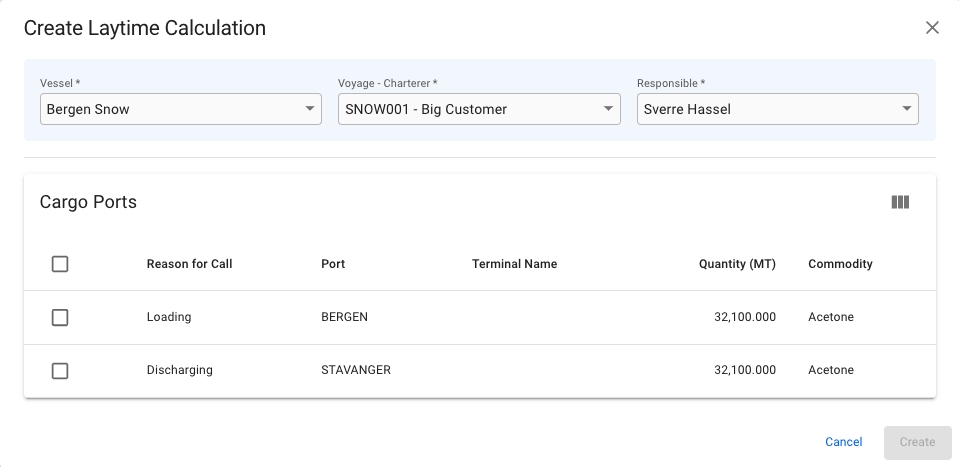Click the Discharging row quantity 32,100.000

point(744,370)
